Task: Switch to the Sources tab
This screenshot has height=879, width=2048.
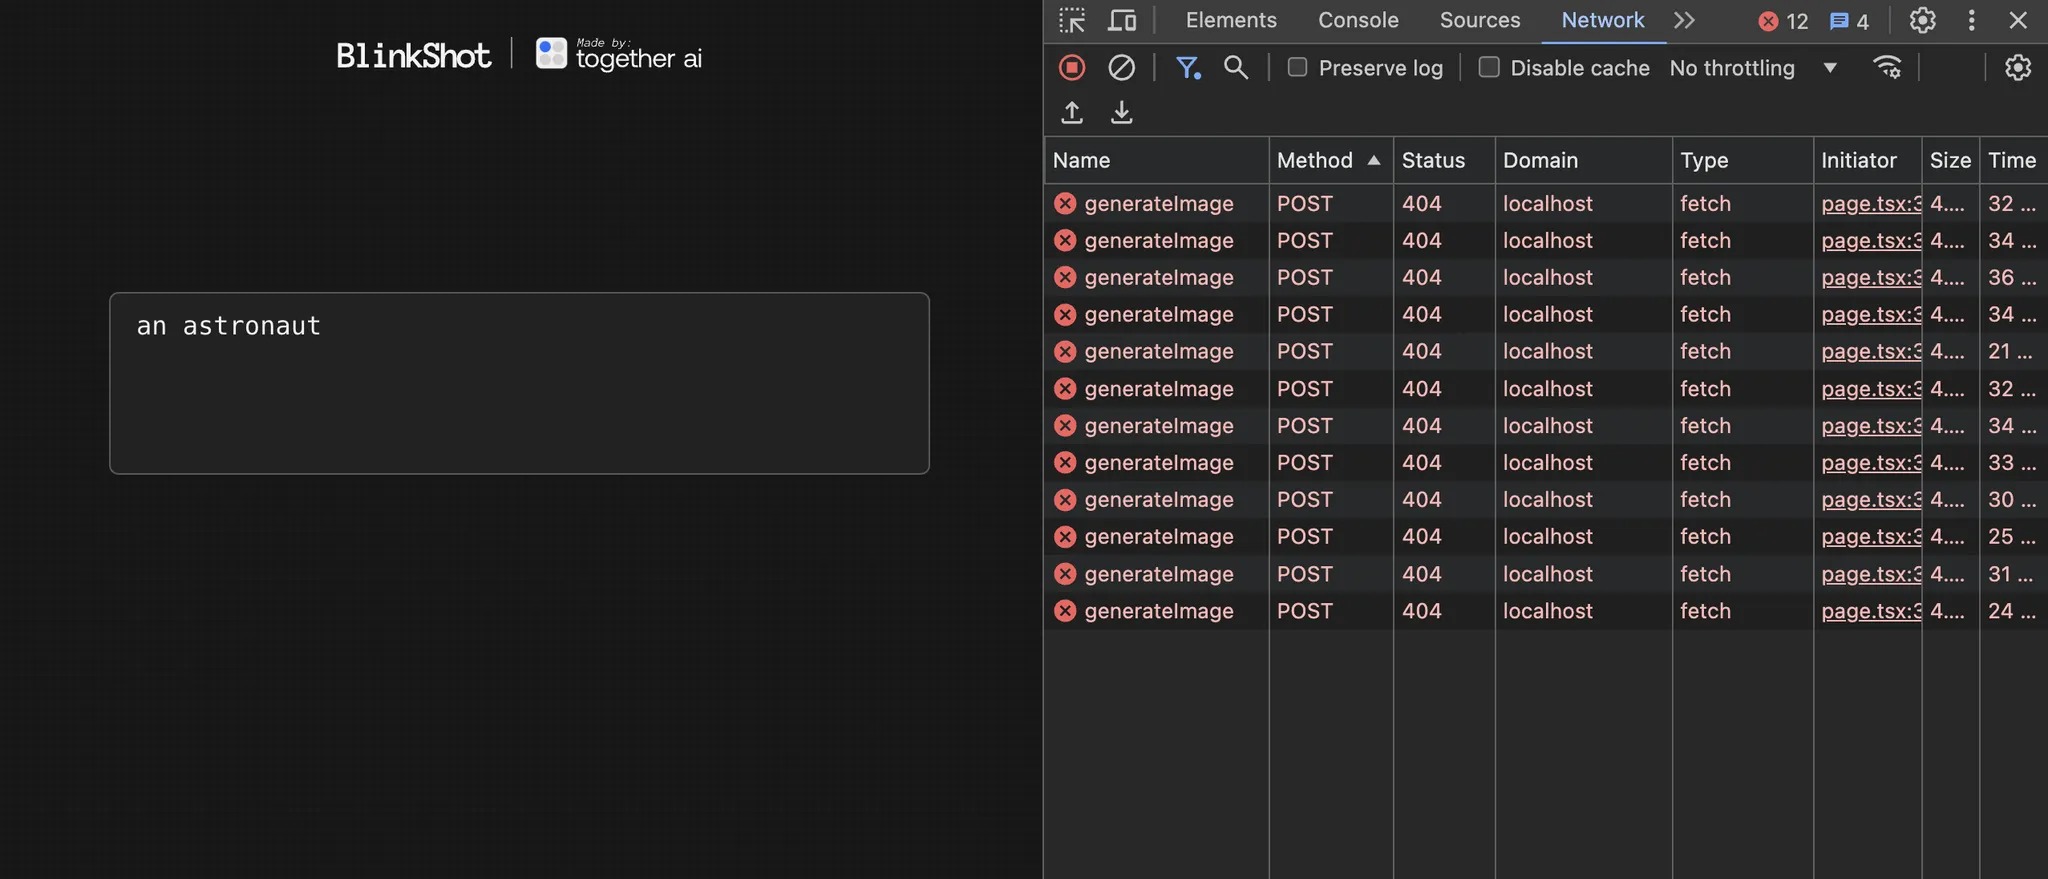Action: click(x=1480, y=21)
